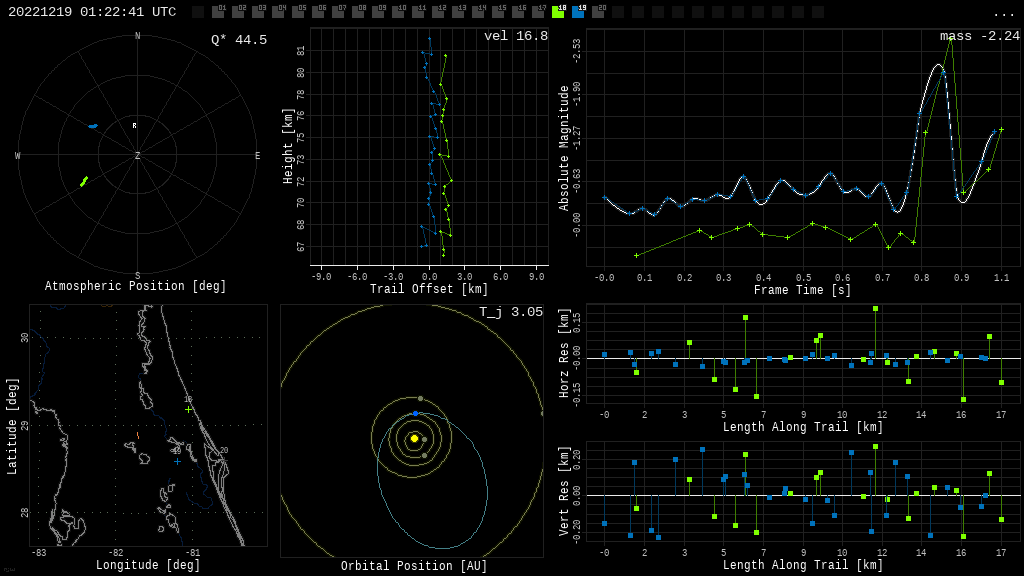1024x576 pixels.
Task: Open the three-dot overflow menu
Action: click(1003, 13)
